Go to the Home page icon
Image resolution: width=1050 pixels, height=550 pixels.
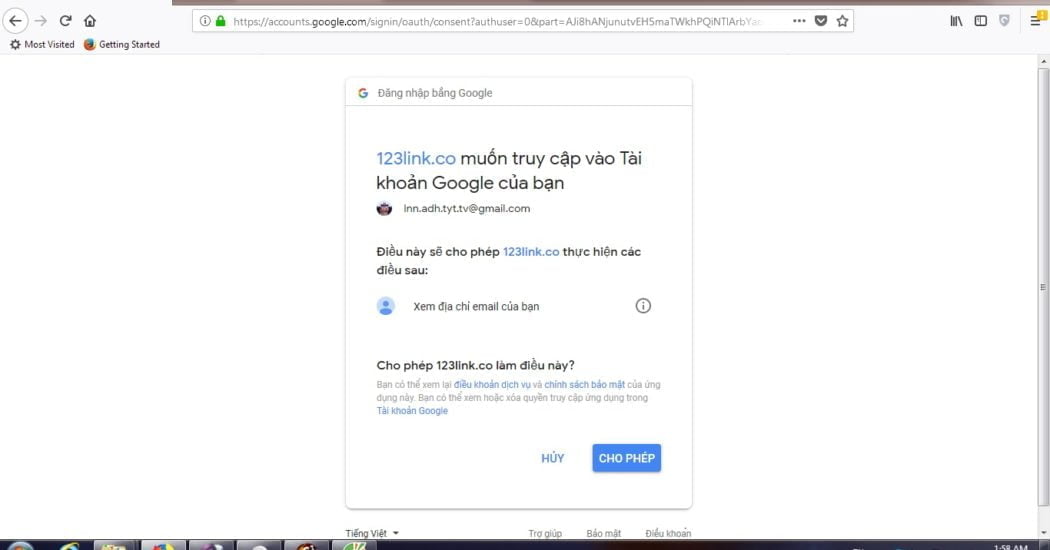(90, 21)
